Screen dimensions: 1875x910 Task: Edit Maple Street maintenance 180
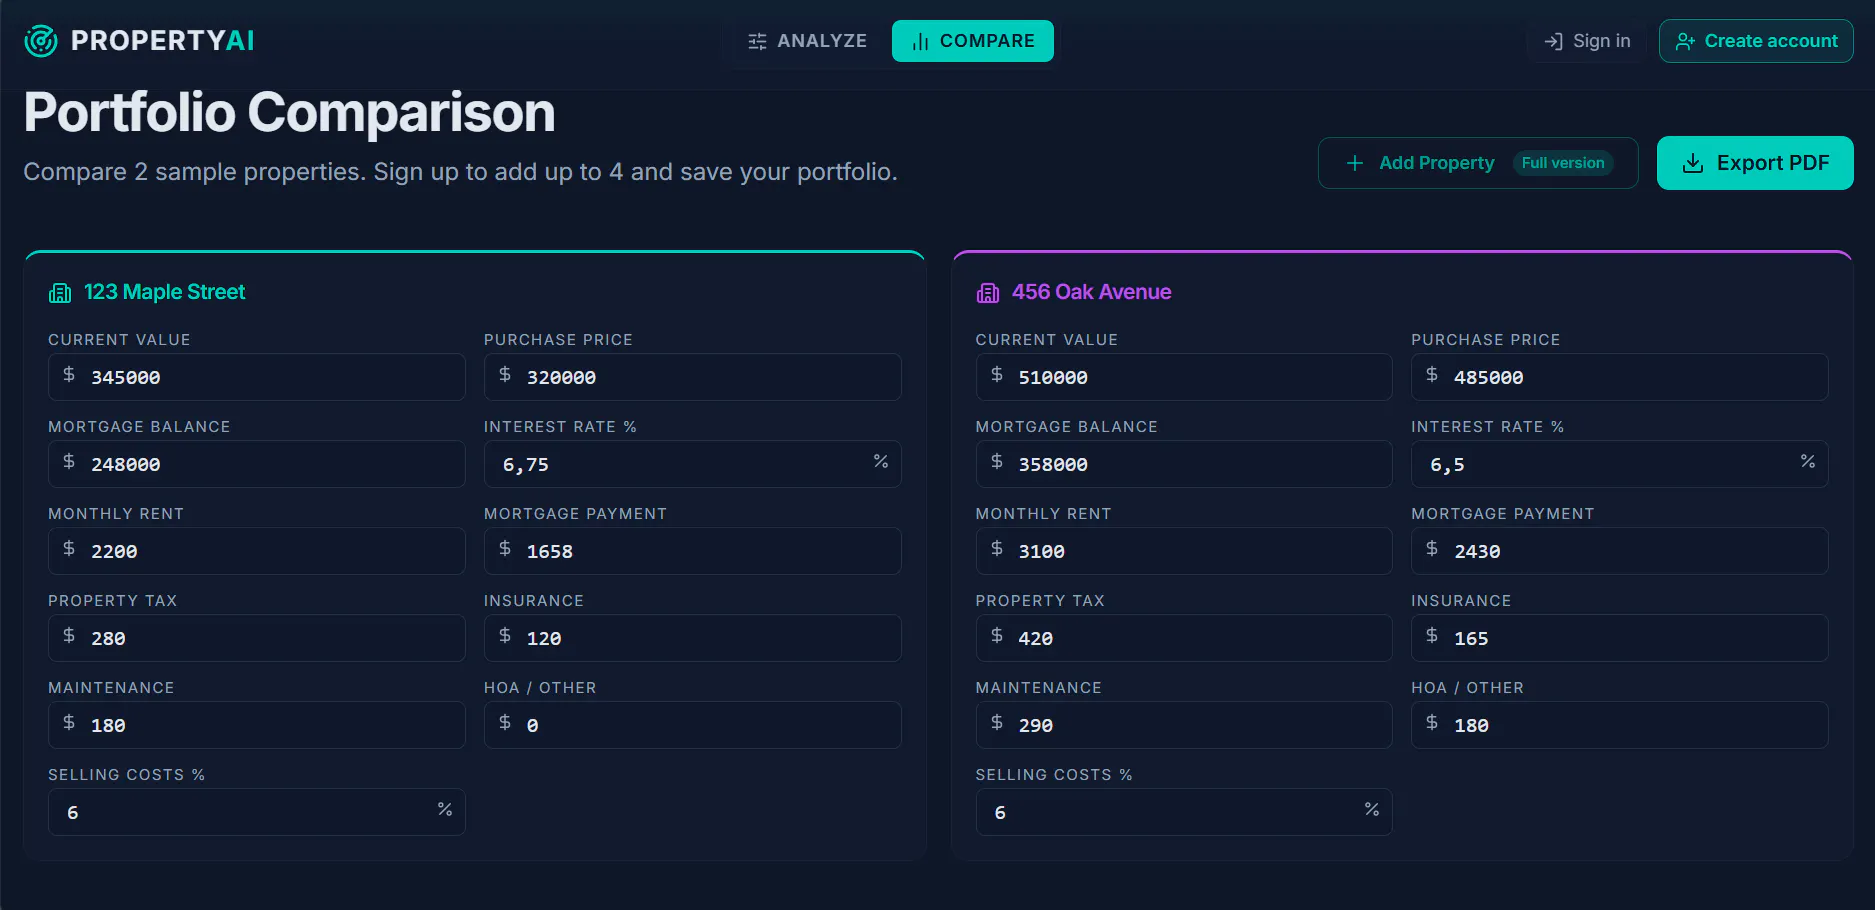click(257, 725)
